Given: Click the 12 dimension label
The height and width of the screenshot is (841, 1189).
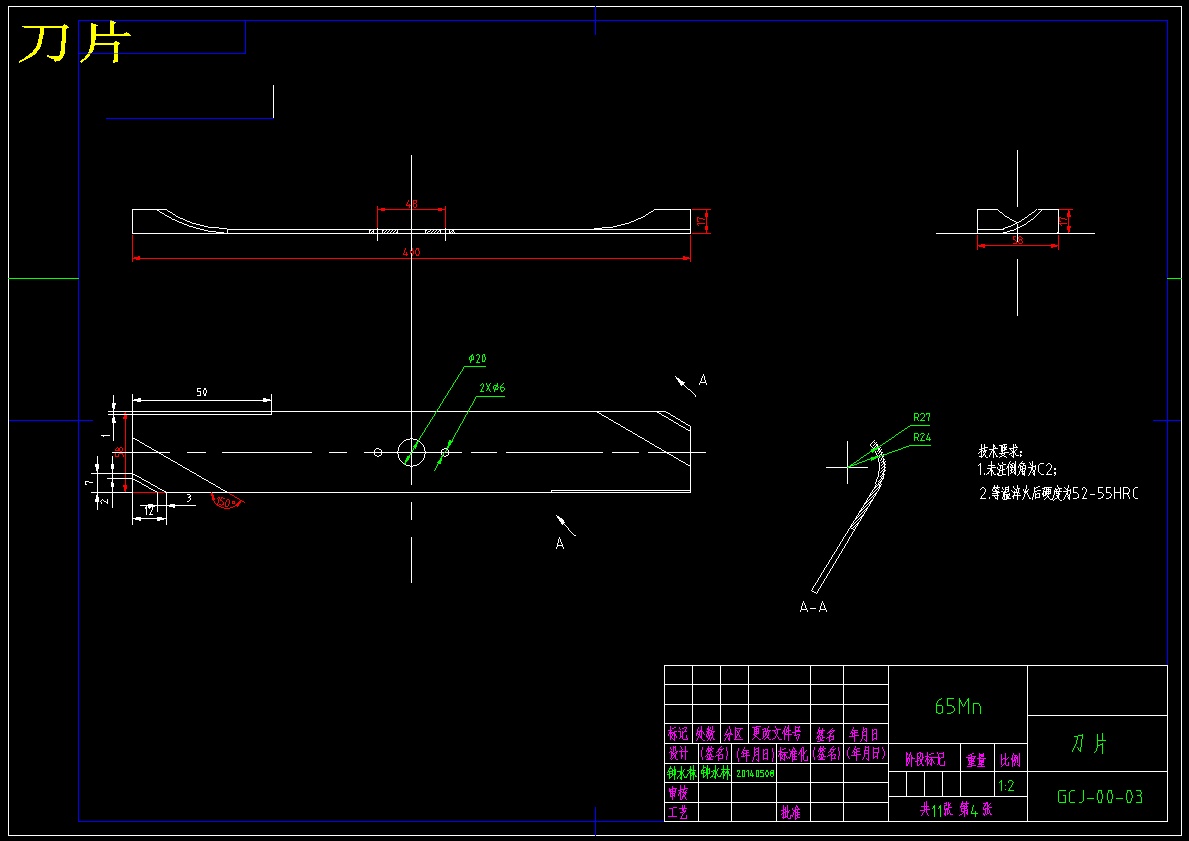Looking at the screenshot, I should 149,511.
